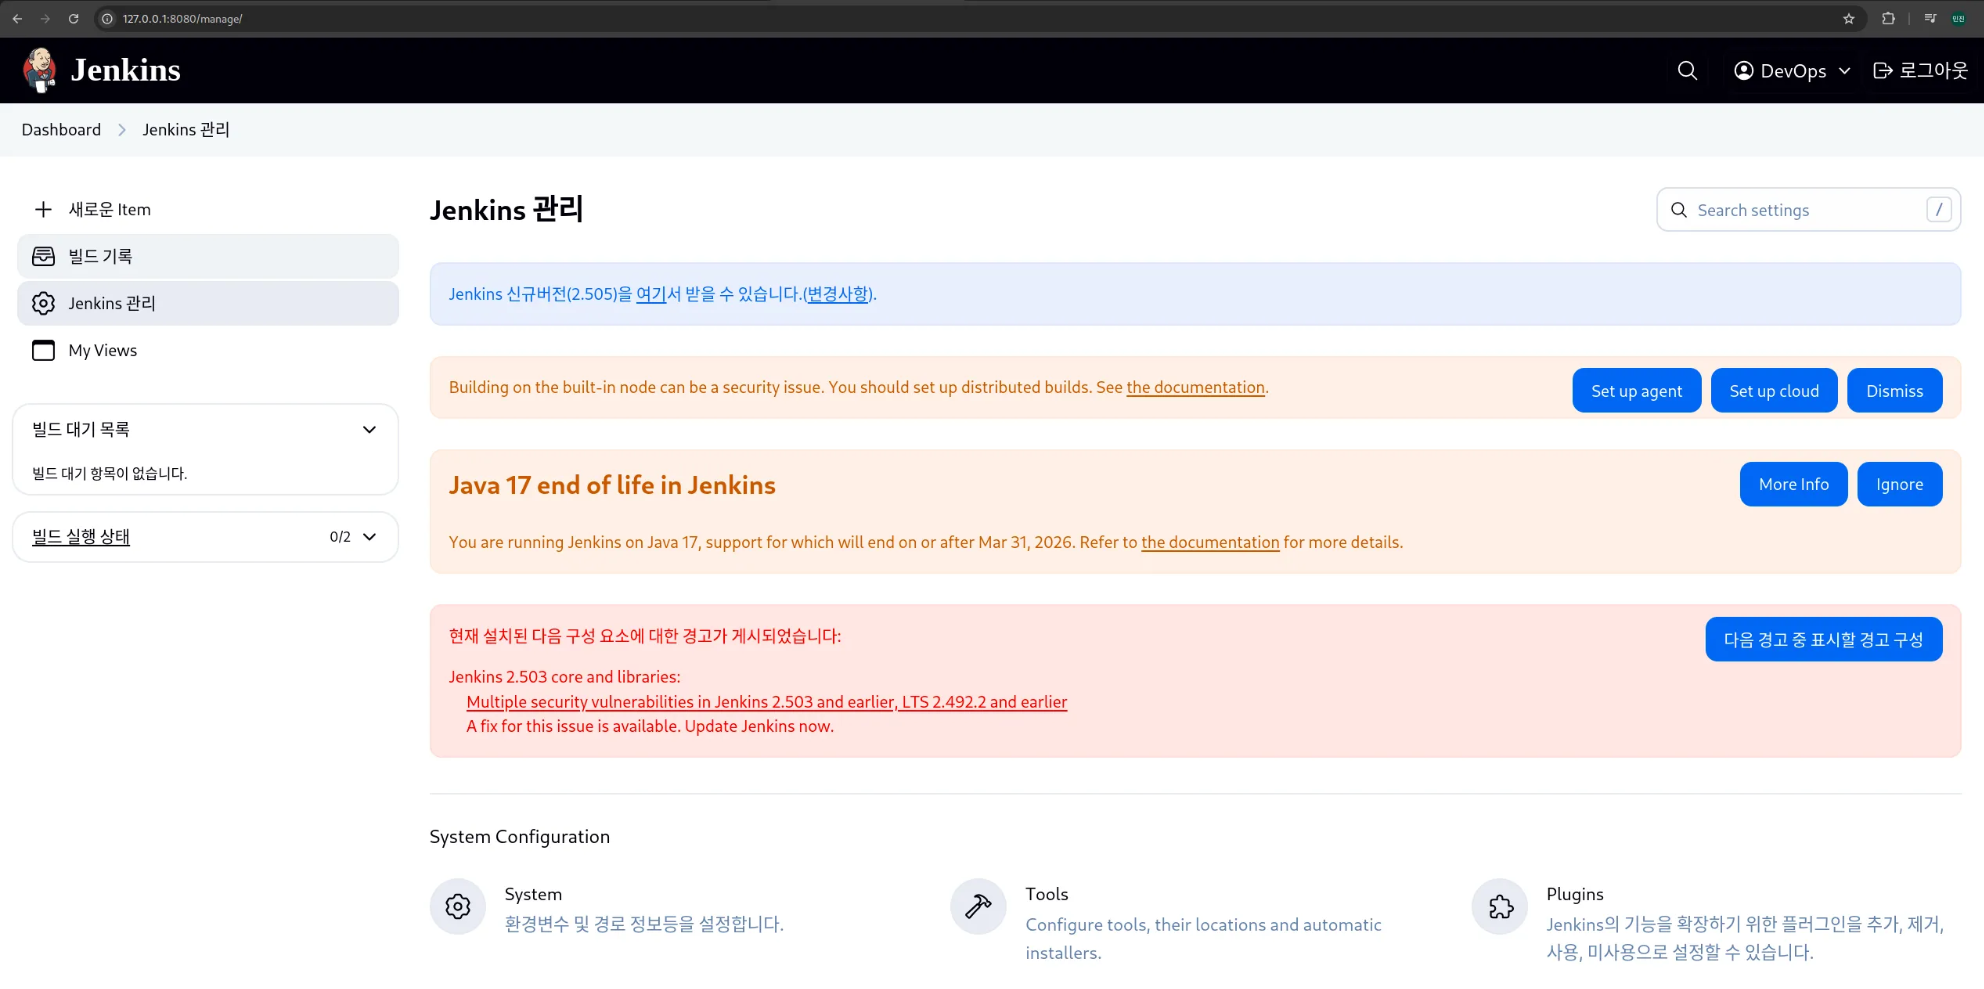Image resolution: width=1984 pixels, height=989 pixels.
Task: Click the 빌드 대기 목록 heading
Action: point(81,430)
